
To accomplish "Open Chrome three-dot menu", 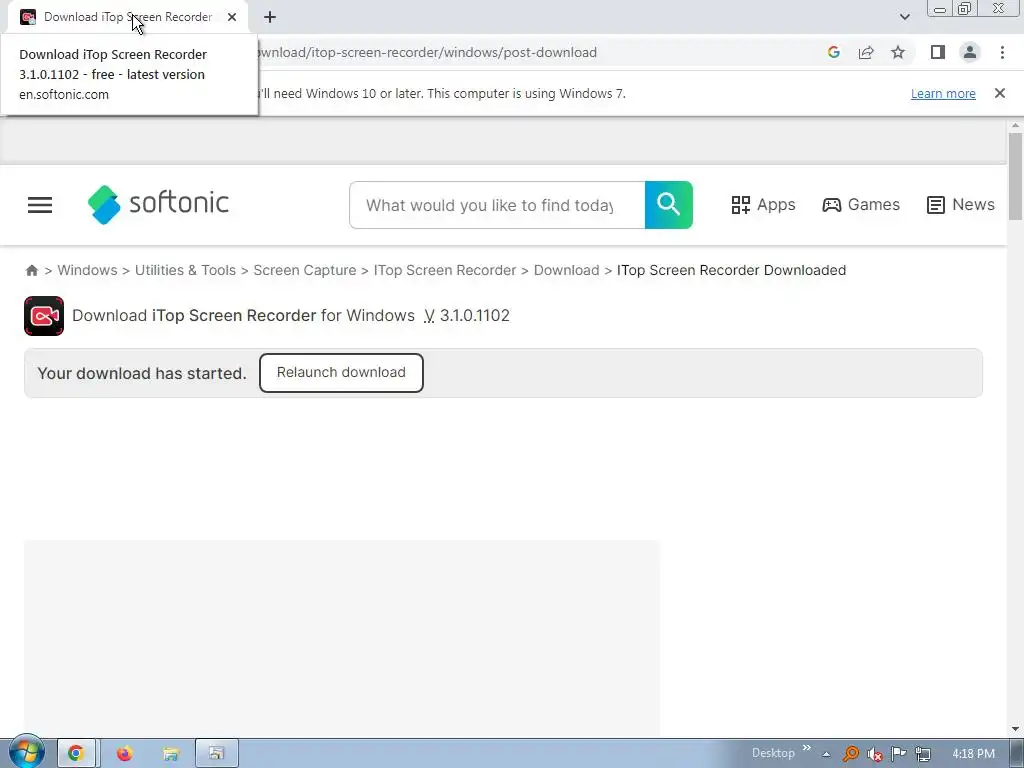I will pos(1002,52).
